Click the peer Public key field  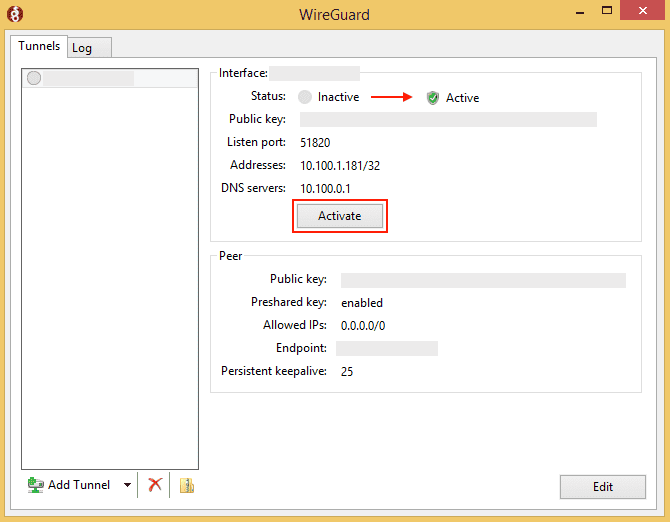tap(483, 280)
